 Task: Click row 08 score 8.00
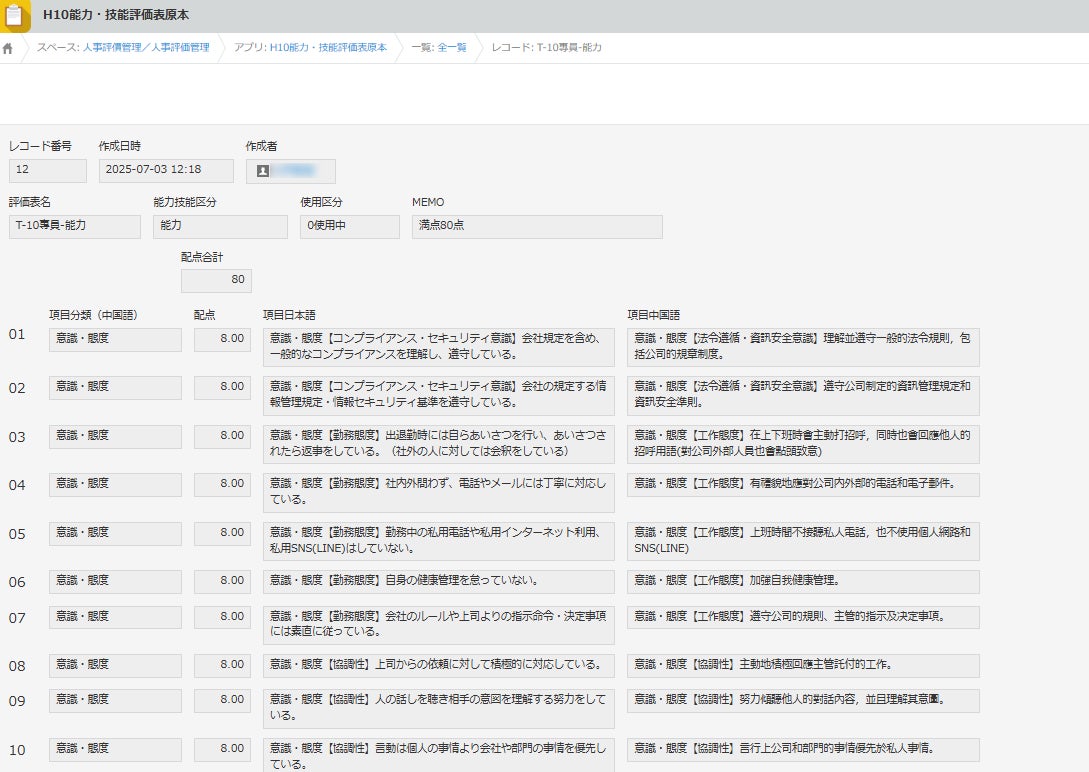tap(222, 666)
